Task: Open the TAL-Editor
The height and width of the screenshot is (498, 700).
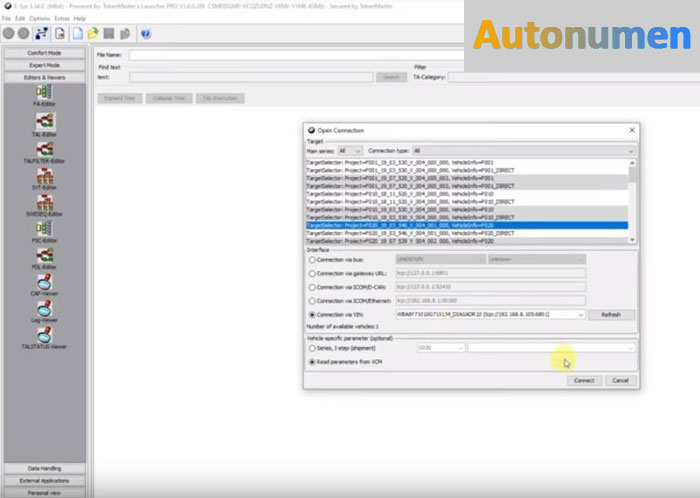Action: point(44,124)
